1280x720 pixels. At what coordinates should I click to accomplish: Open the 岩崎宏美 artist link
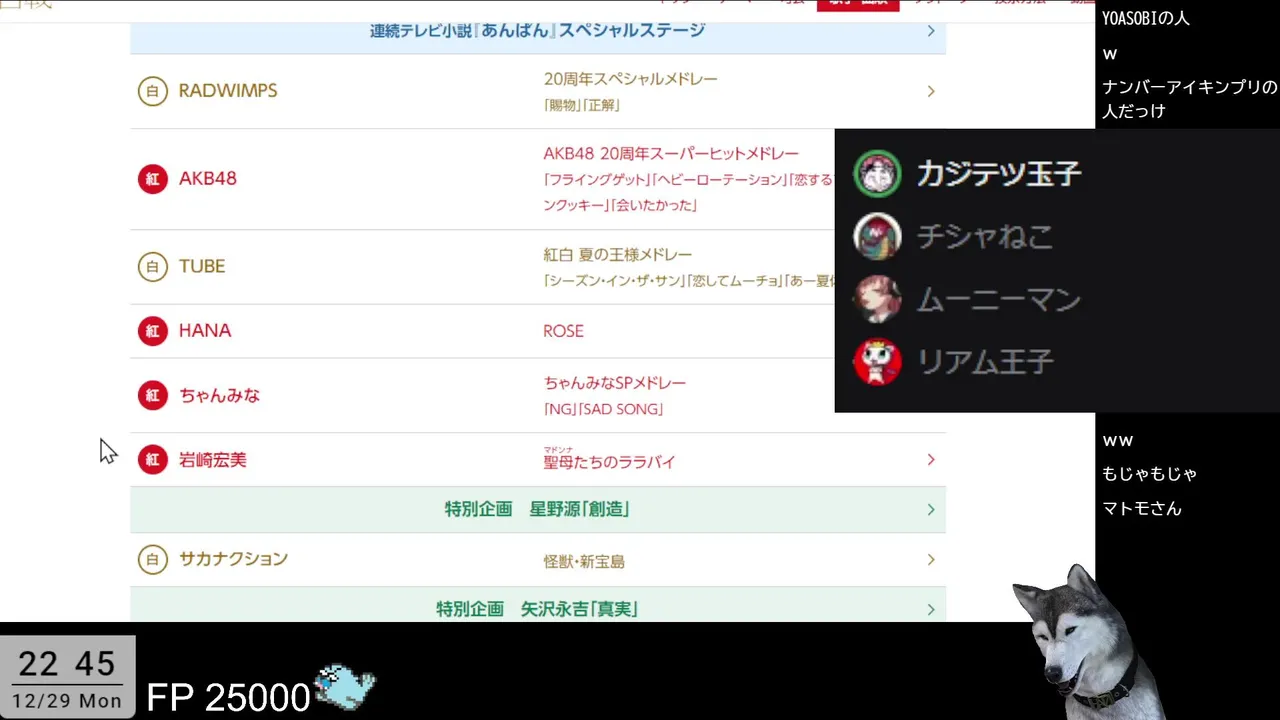212,460
